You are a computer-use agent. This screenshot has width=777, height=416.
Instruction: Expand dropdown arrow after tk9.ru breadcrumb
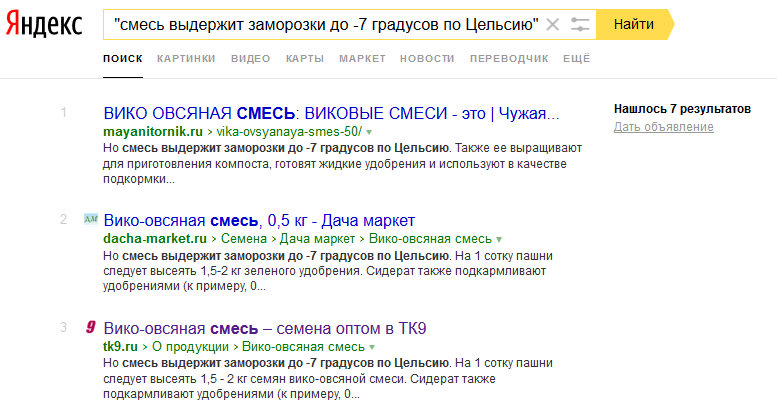click(372, 347)
